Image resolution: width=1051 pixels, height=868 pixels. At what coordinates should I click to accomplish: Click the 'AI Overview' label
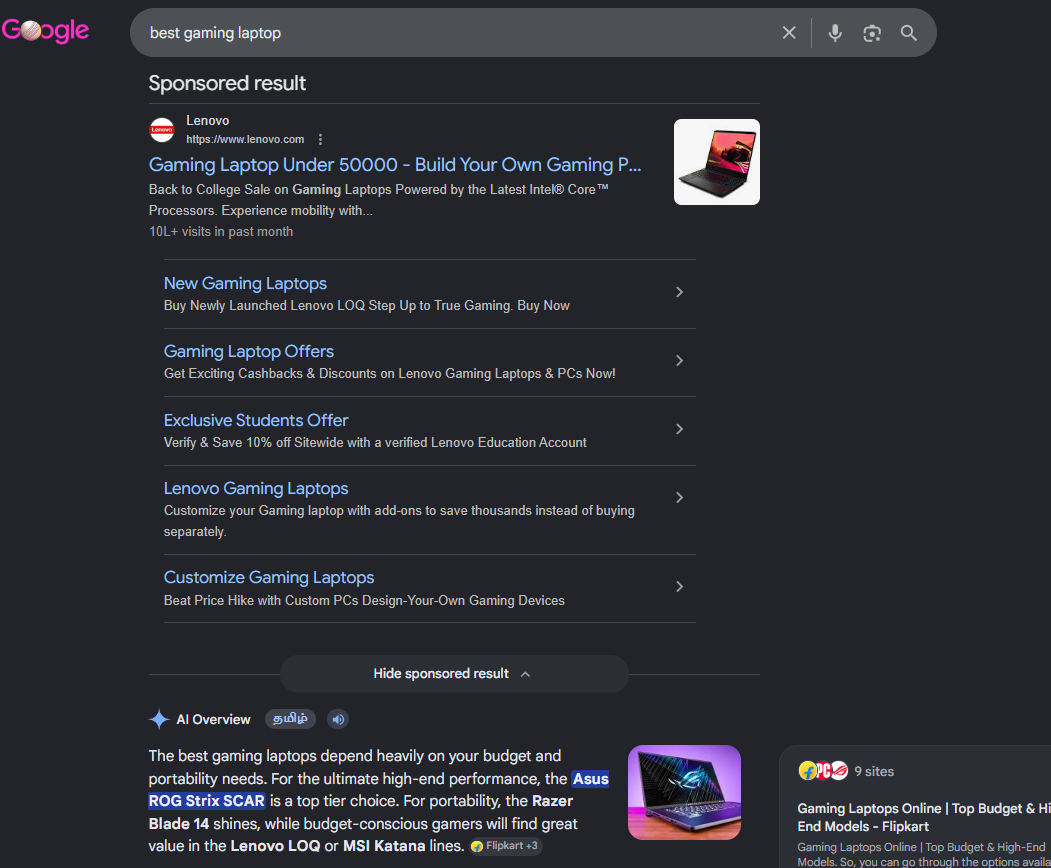click(213, 719)
